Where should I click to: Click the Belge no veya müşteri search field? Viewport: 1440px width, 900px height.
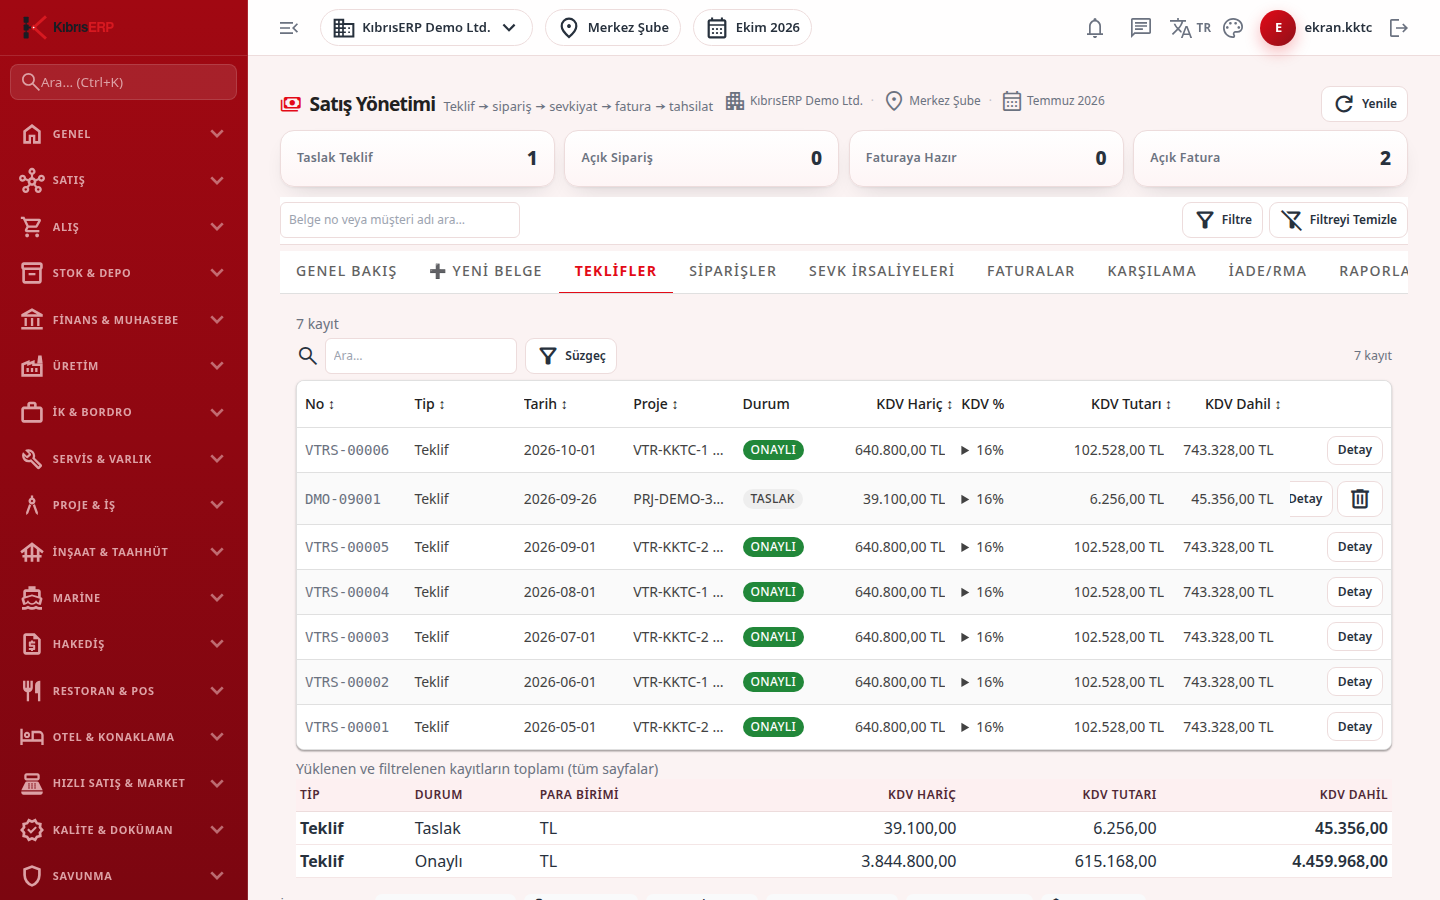click(x=400, y=220)
